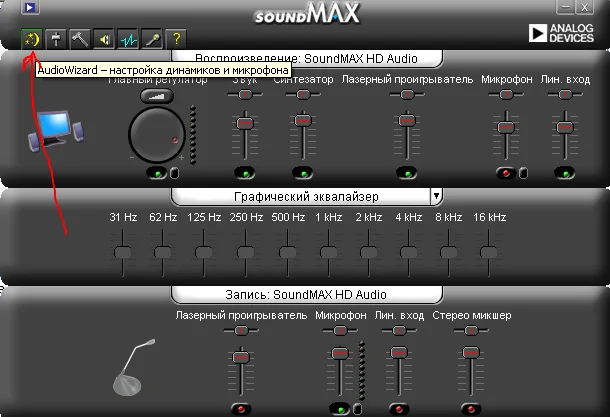610x417 pixels.
Task: Click Синтезатор balance slider thumb
Action: pyautogui.click(x=303, y=95)
